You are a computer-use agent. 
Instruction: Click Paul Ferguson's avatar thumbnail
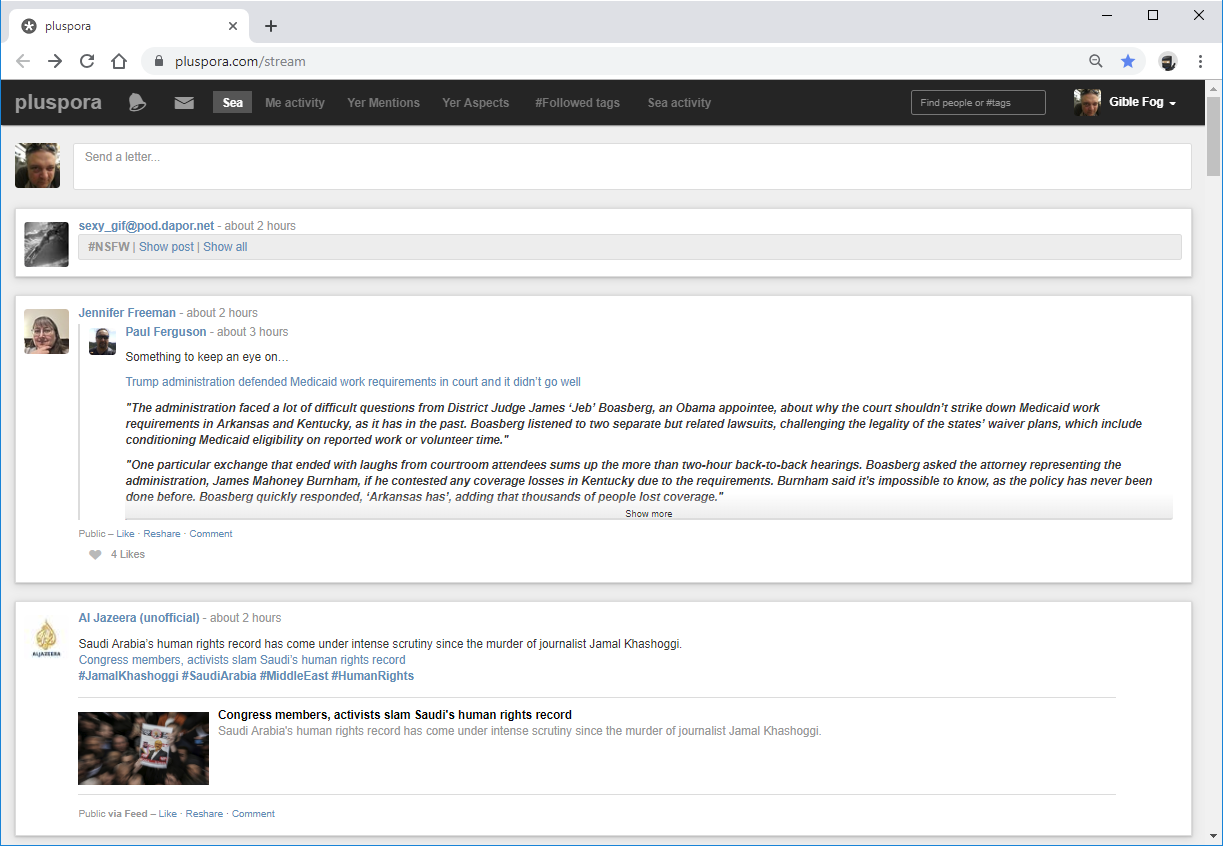[102, 341]
